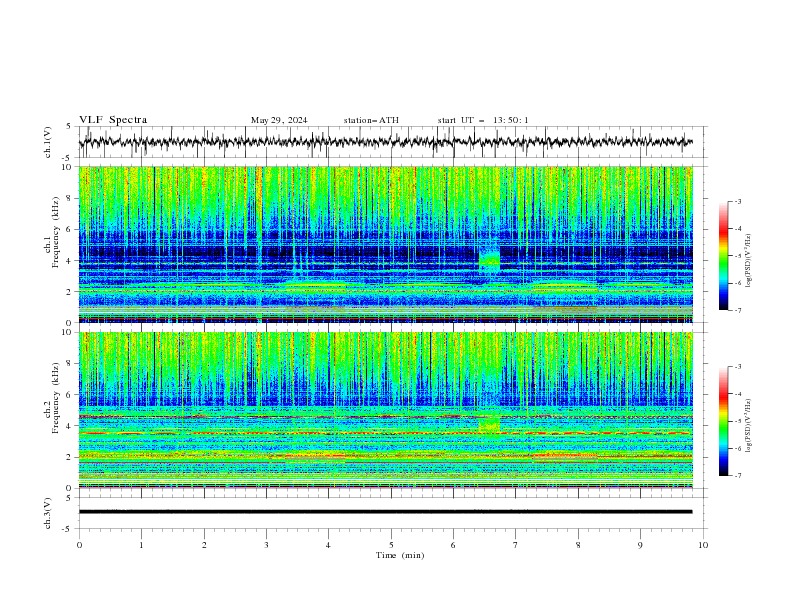Viewport: 792px width, 612px height.
Task: Click the "6" tick on the Time axis
Action: [453, 545]
